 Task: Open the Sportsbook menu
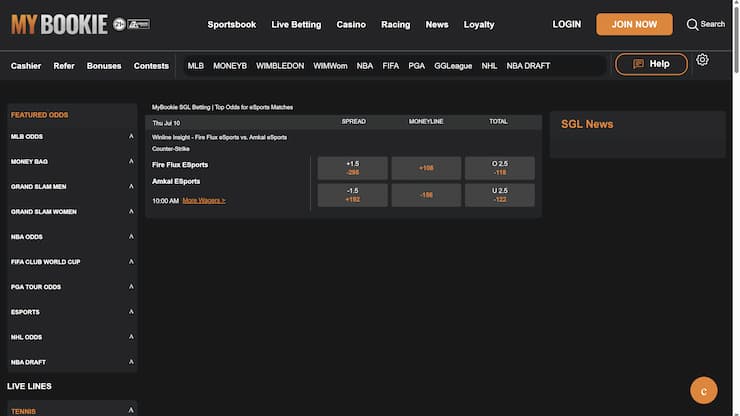tap(232, 25)
